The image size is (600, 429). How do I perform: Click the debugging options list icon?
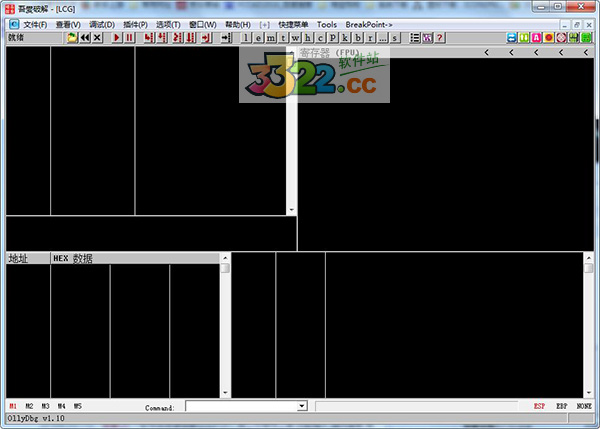[x=415, y=38]
